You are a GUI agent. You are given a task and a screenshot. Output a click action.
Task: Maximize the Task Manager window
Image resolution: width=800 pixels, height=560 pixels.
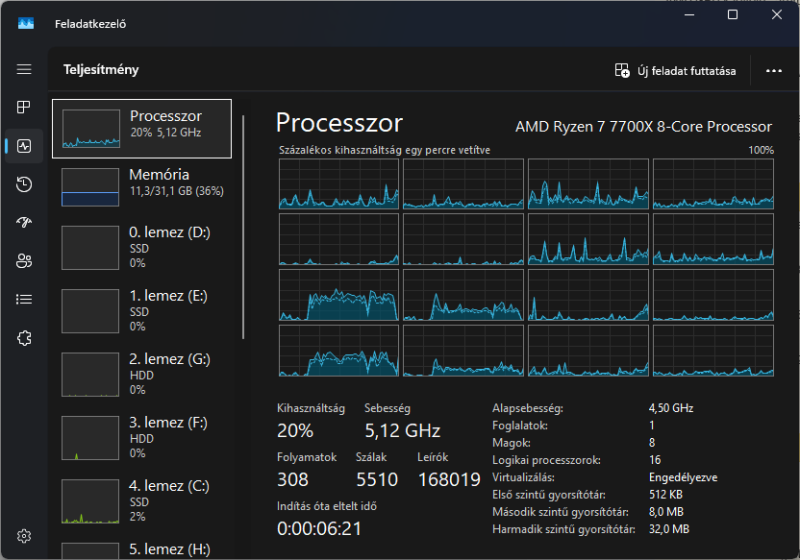coord(733,15)
